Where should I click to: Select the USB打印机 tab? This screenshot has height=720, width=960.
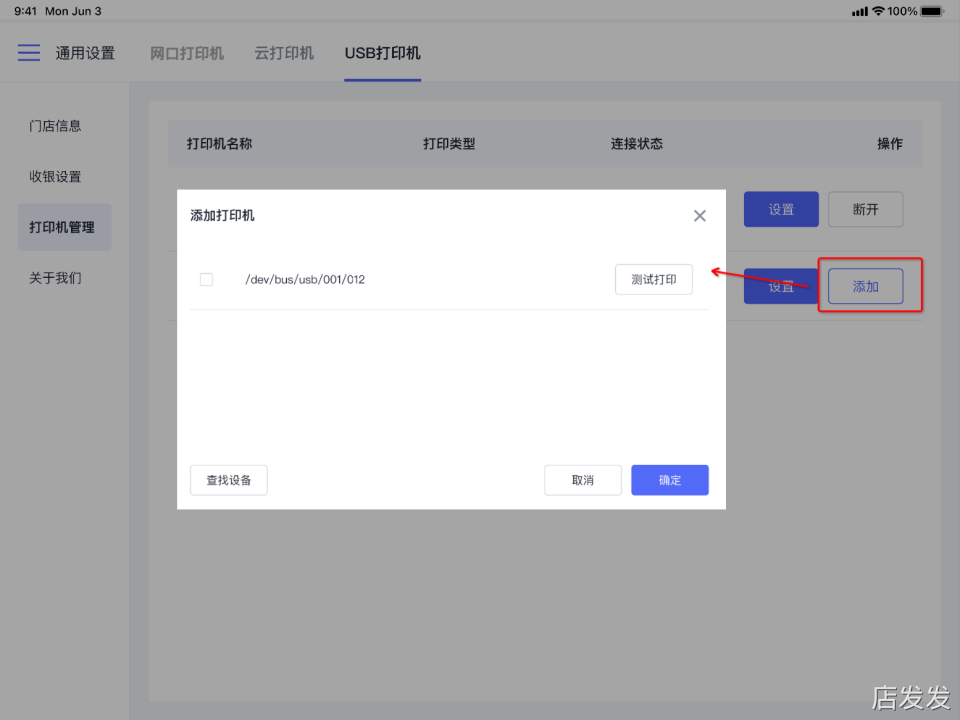383,53
